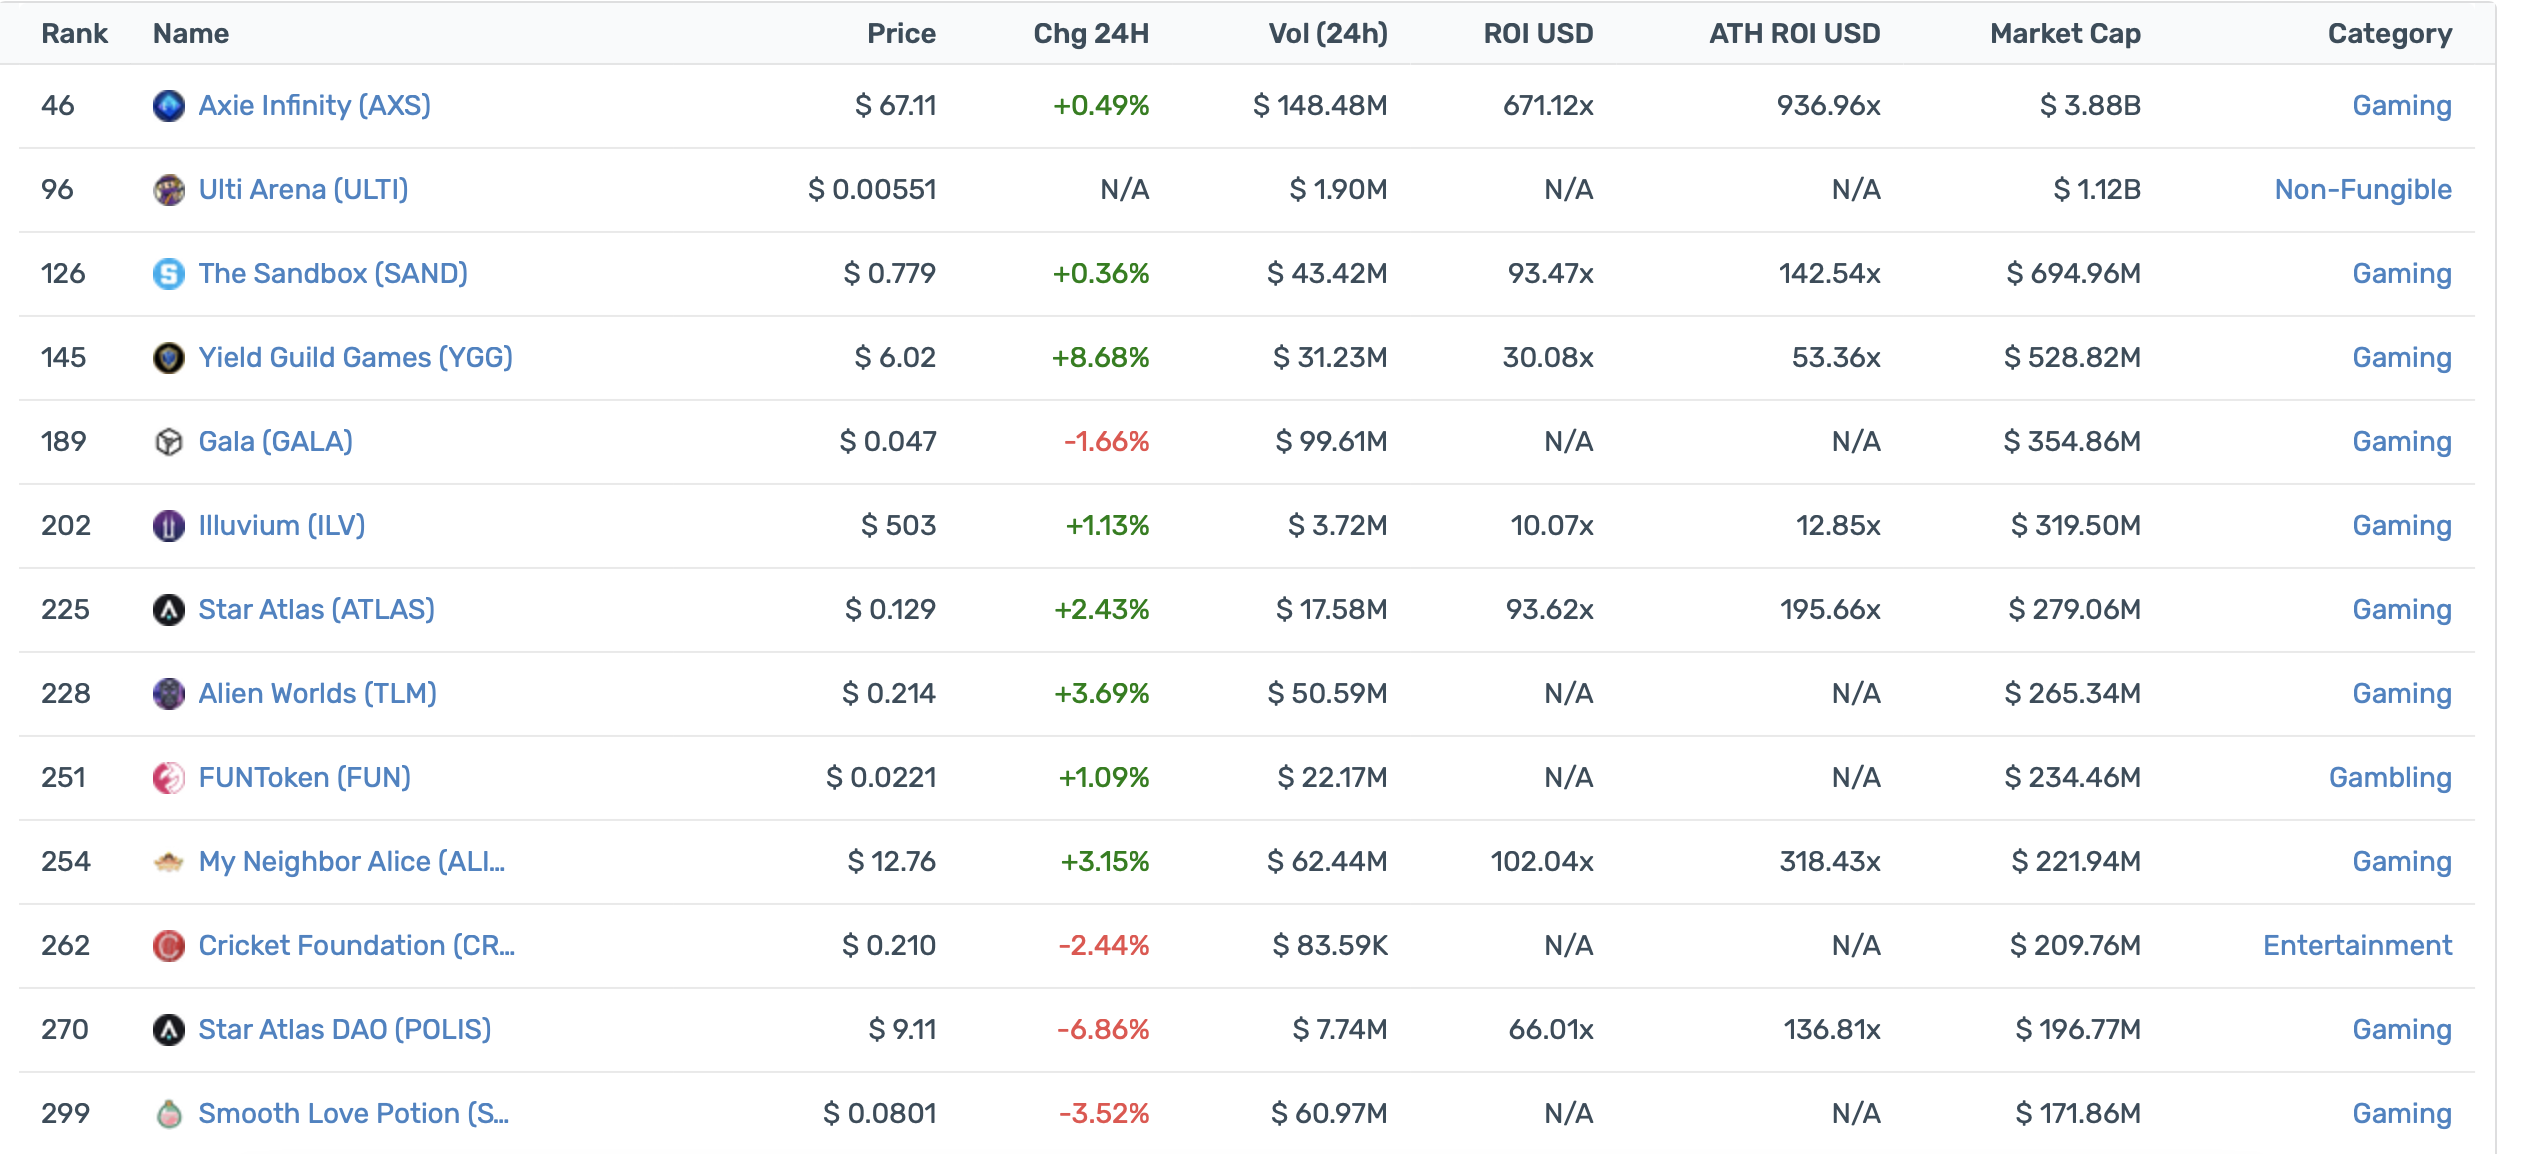Click the Ulti Arena coin logo icon
The width and height of the screenshot is (2524, 1154).
pyautogui.click(x=168, y=190)
